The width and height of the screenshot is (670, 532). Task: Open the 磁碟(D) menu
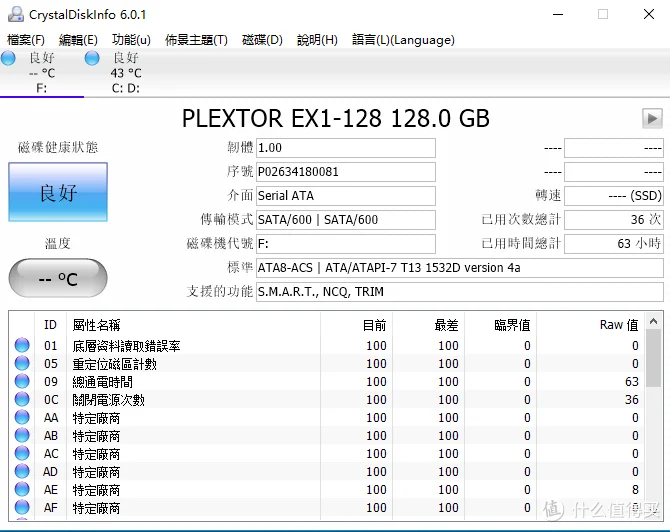(262, 40)
